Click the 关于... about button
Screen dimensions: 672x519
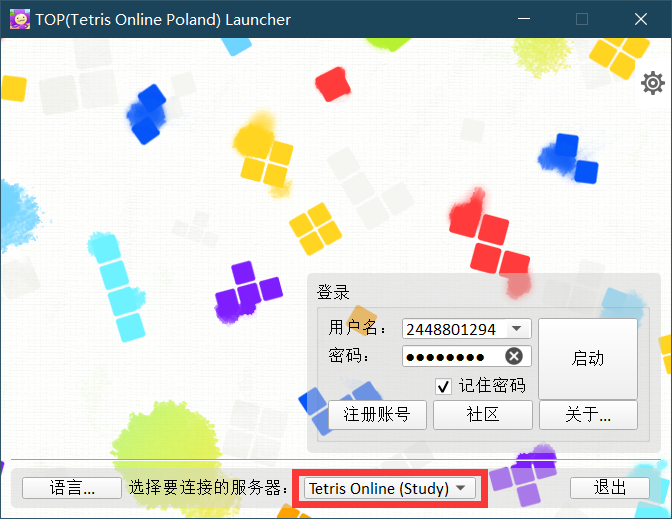pos(588,414)
